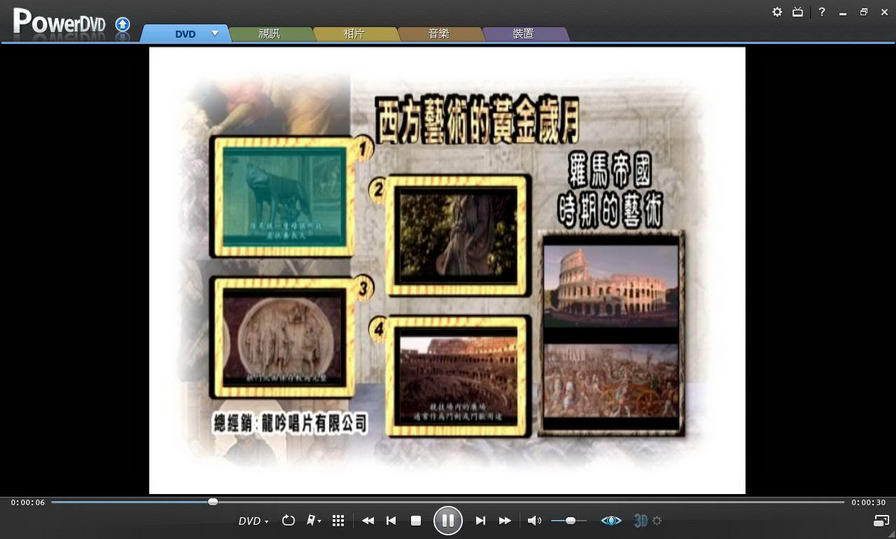Switch to the 音樂 tab
This screenshot has width=896, height=539.
pyautogui.click(x=438, y=34)
